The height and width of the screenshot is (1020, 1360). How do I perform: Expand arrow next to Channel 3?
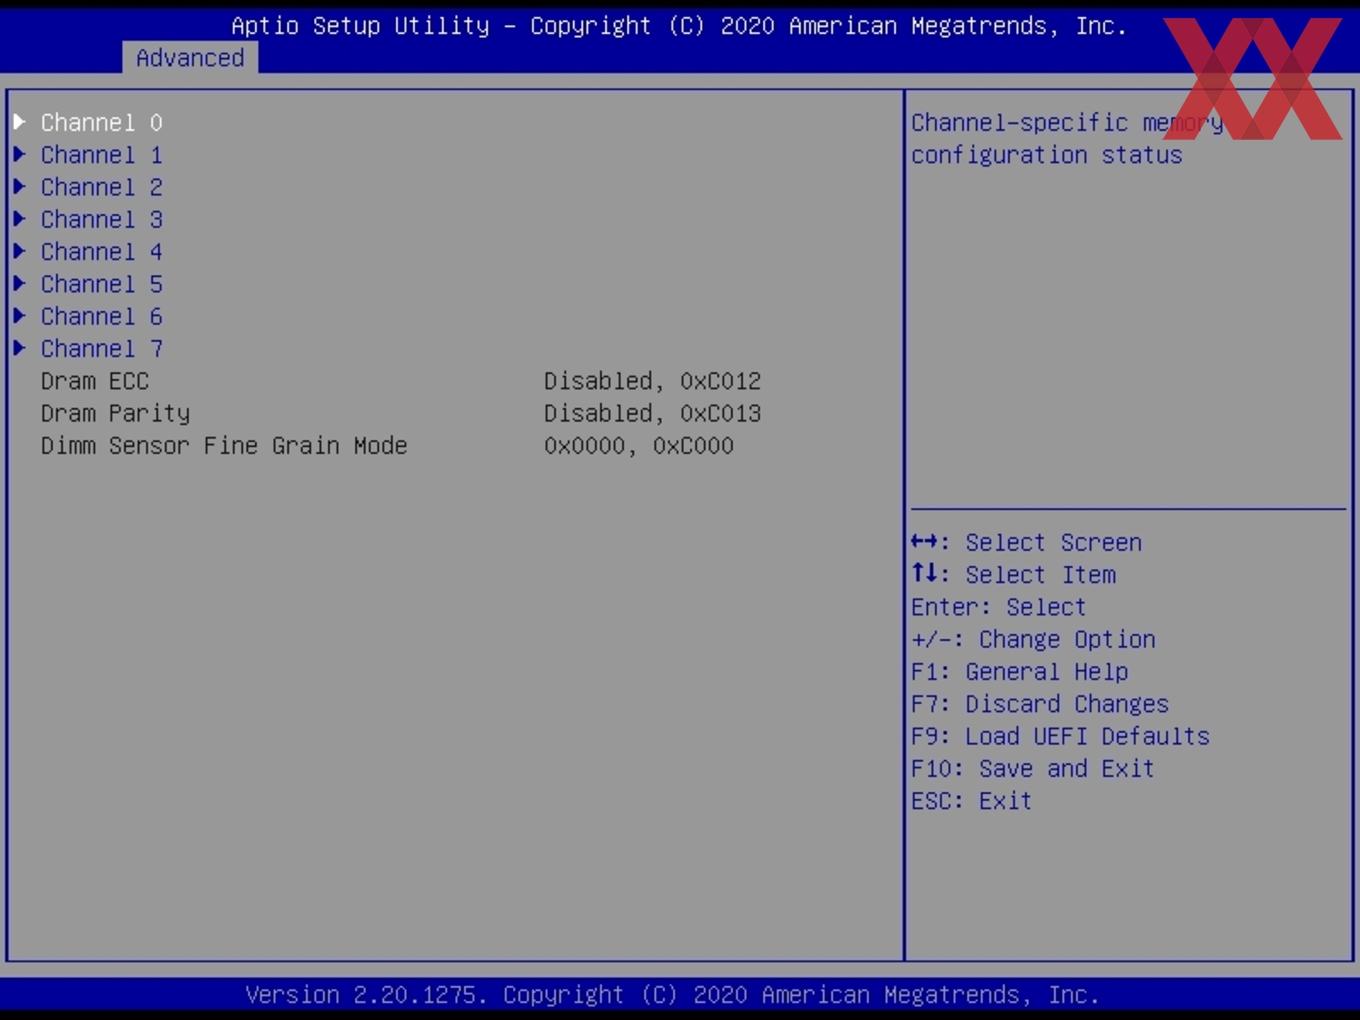(19, 218)
